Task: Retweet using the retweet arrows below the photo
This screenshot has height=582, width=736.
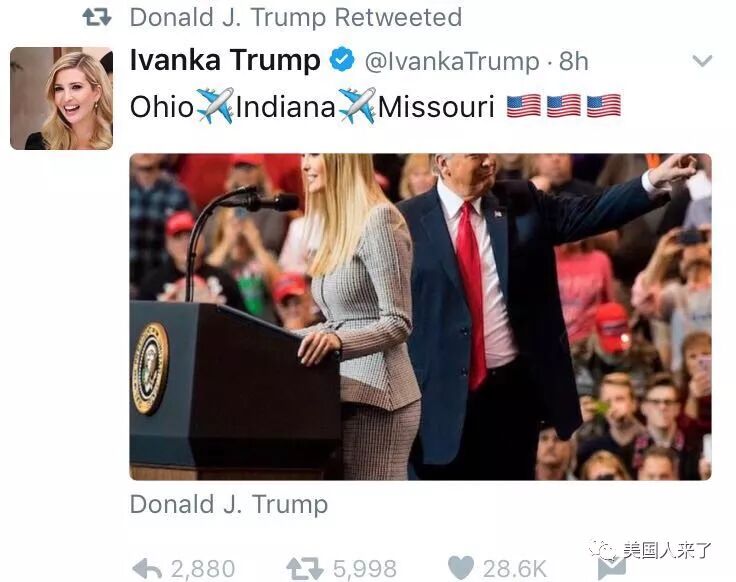Action: coord(305,568)
